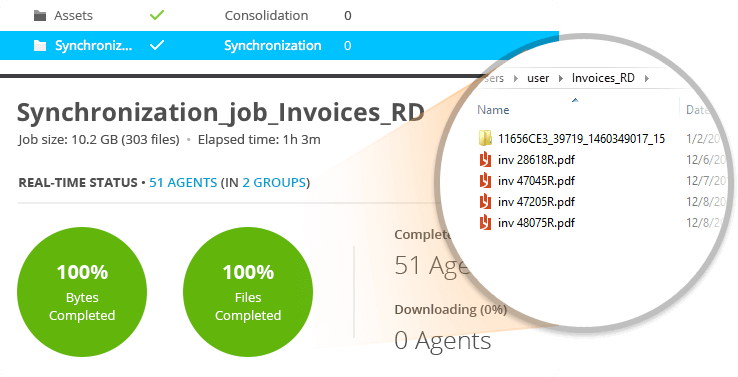Select the Synchronization type row entry
This screenshot has width=738, height=377.
(273, 46)
